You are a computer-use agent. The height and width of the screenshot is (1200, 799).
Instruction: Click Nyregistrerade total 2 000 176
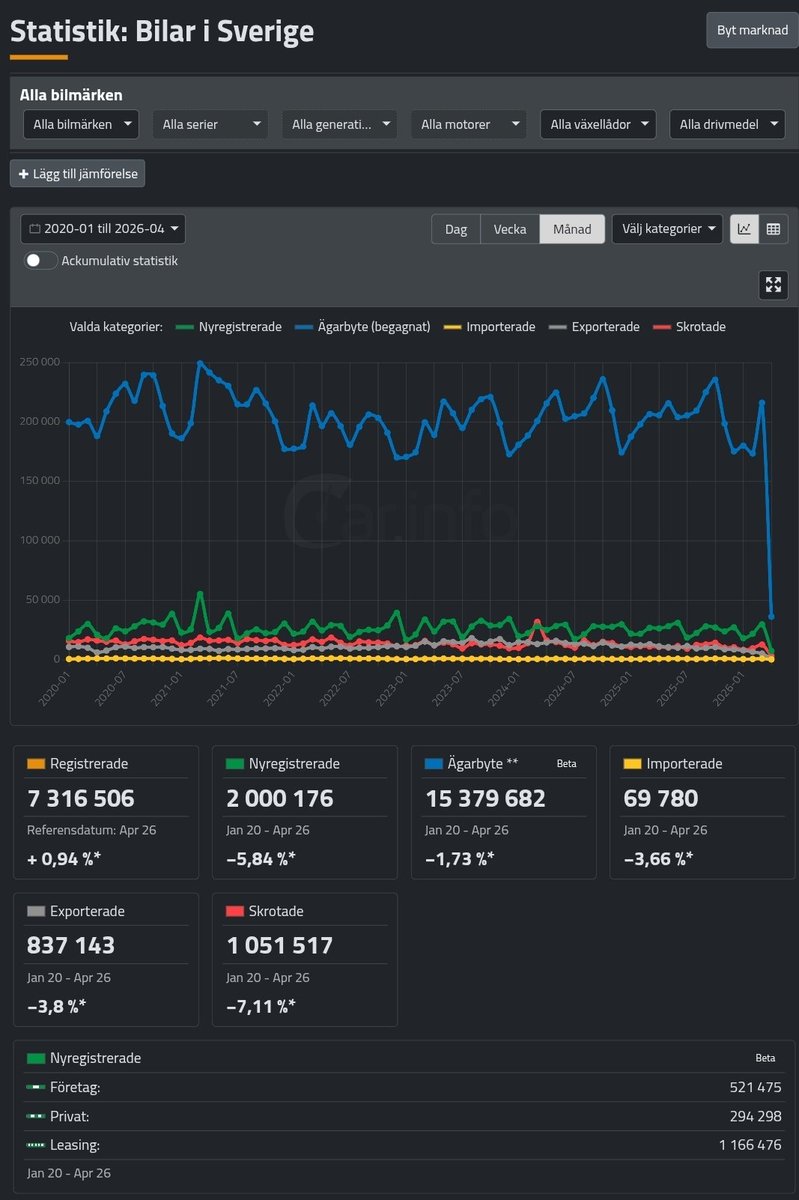pos(280,799)
